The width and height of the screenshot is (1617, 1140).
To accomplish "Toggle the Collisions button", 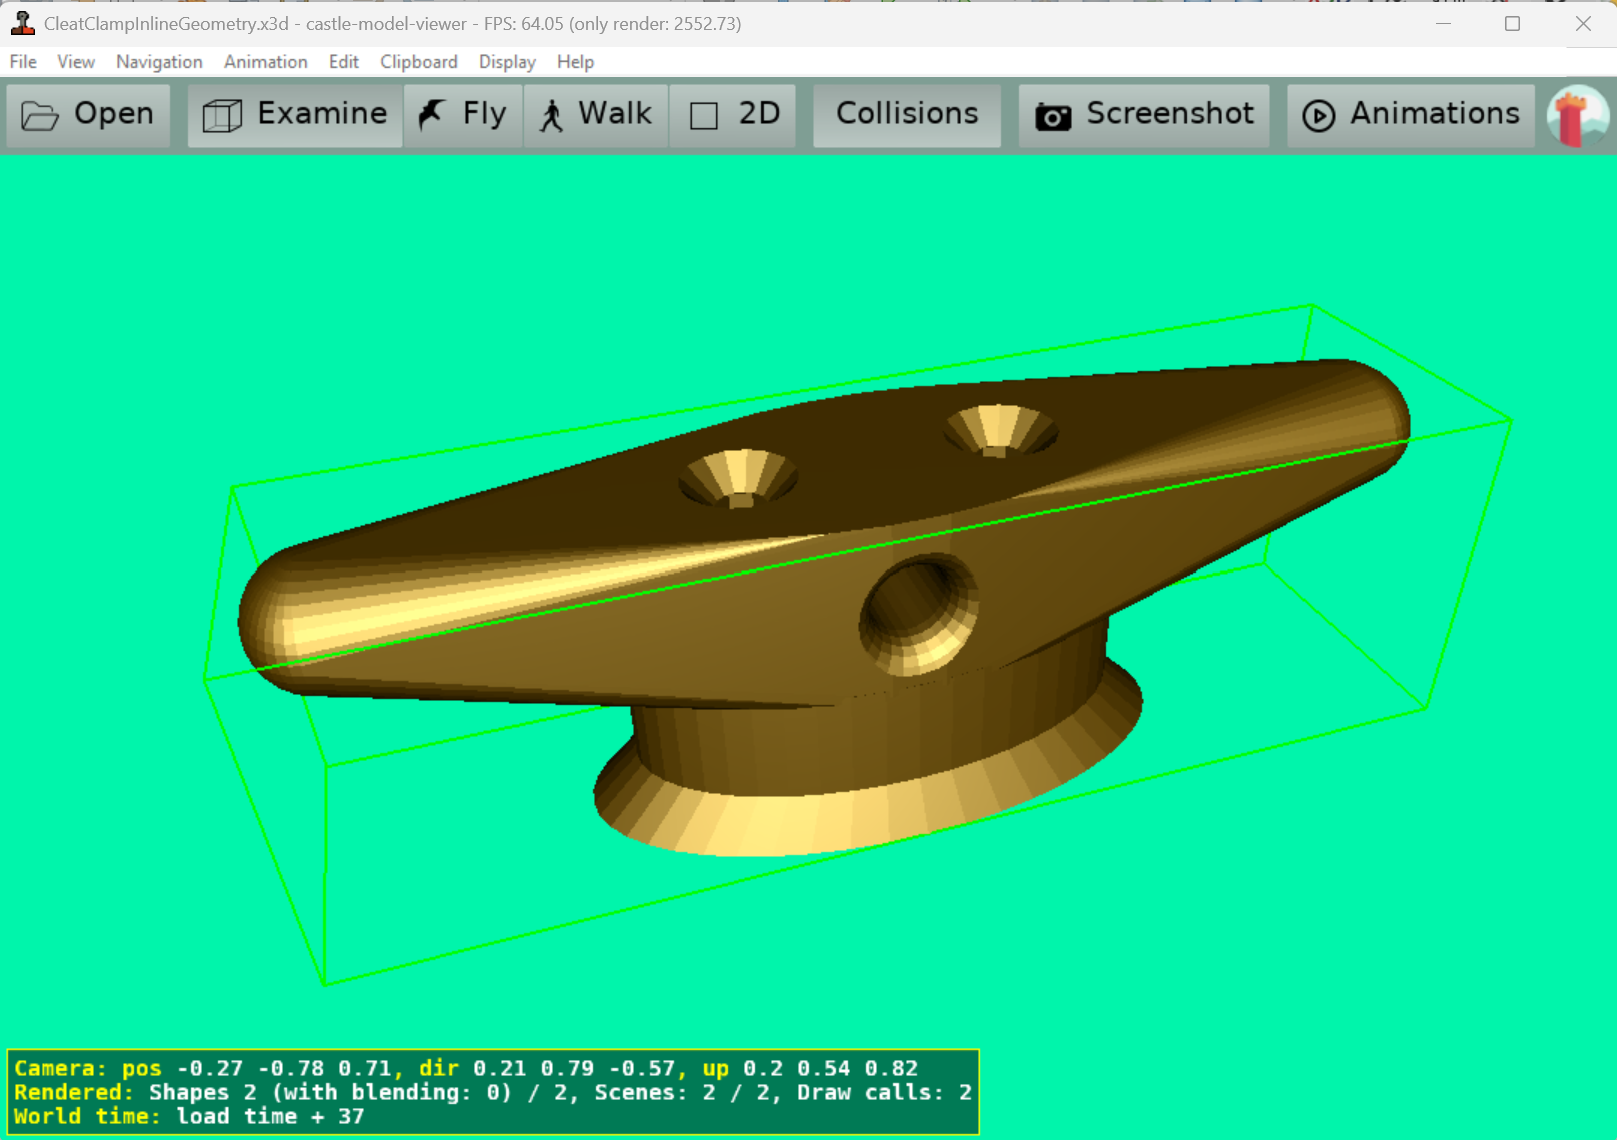I will tap(906, 115).
